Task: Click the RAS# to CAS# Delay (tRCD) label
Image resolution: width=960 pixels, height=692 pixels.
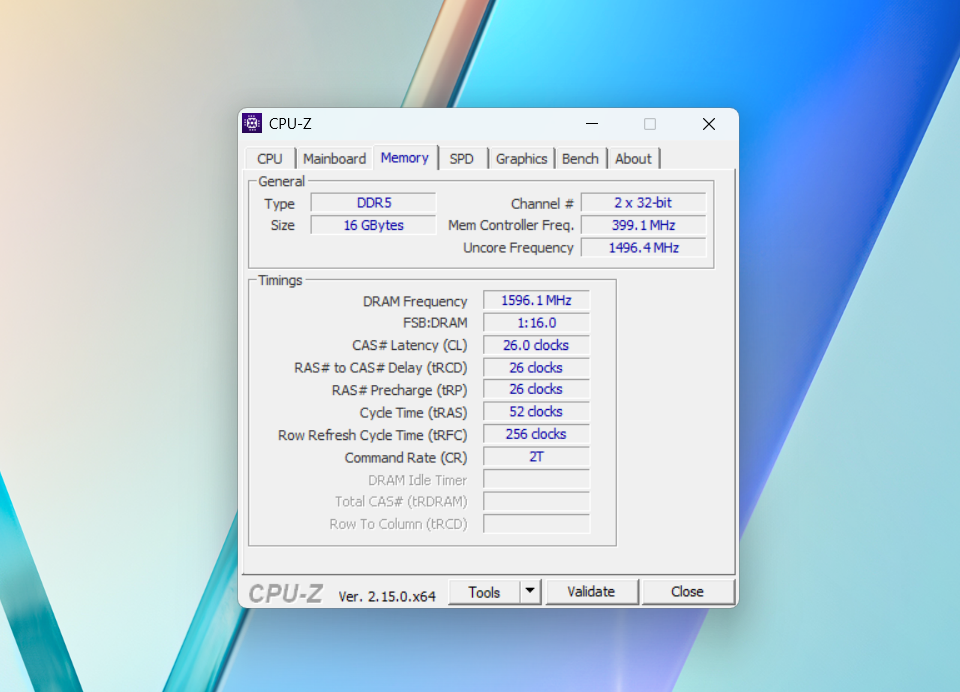Action: coord(381,368)
